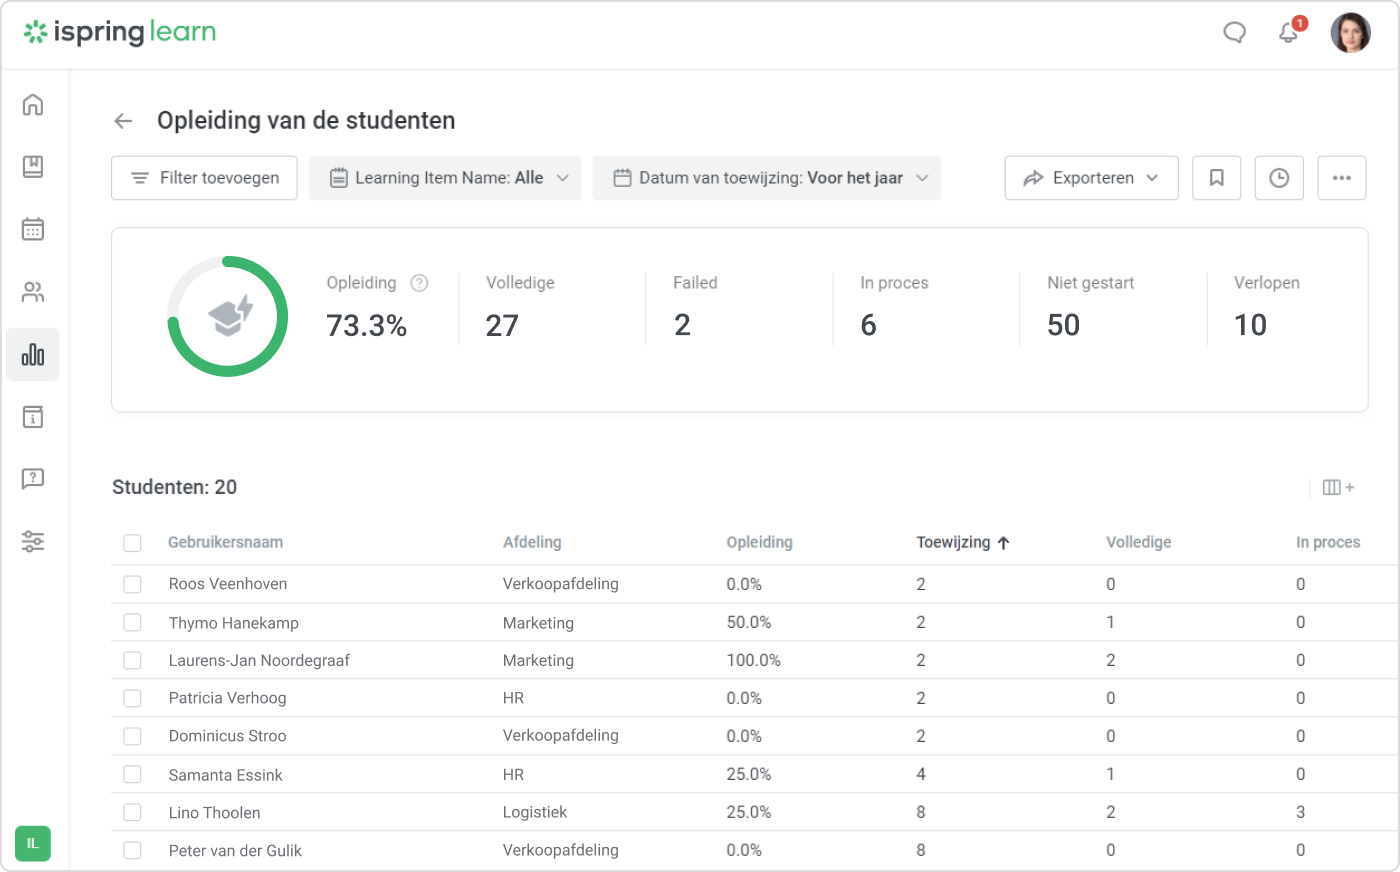
Task: Click the Opleiding van de studenten title
Action: [x=306, y=121]
